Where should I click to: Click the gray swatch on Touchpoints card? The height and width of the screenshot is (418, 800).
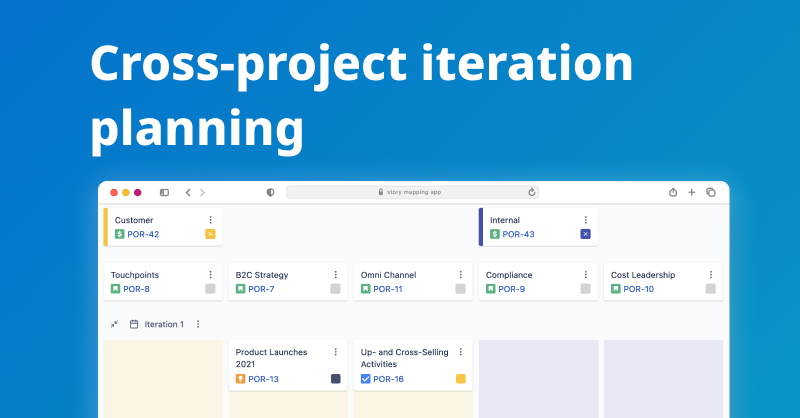click(x=210, y=289)
